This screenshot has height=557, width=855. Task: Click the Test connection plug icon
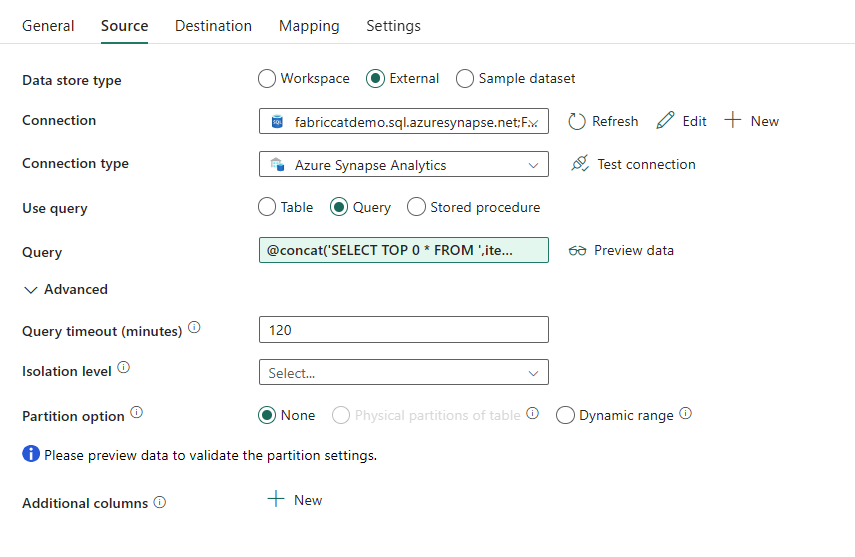pyautogui.click(x=580, y=164)
